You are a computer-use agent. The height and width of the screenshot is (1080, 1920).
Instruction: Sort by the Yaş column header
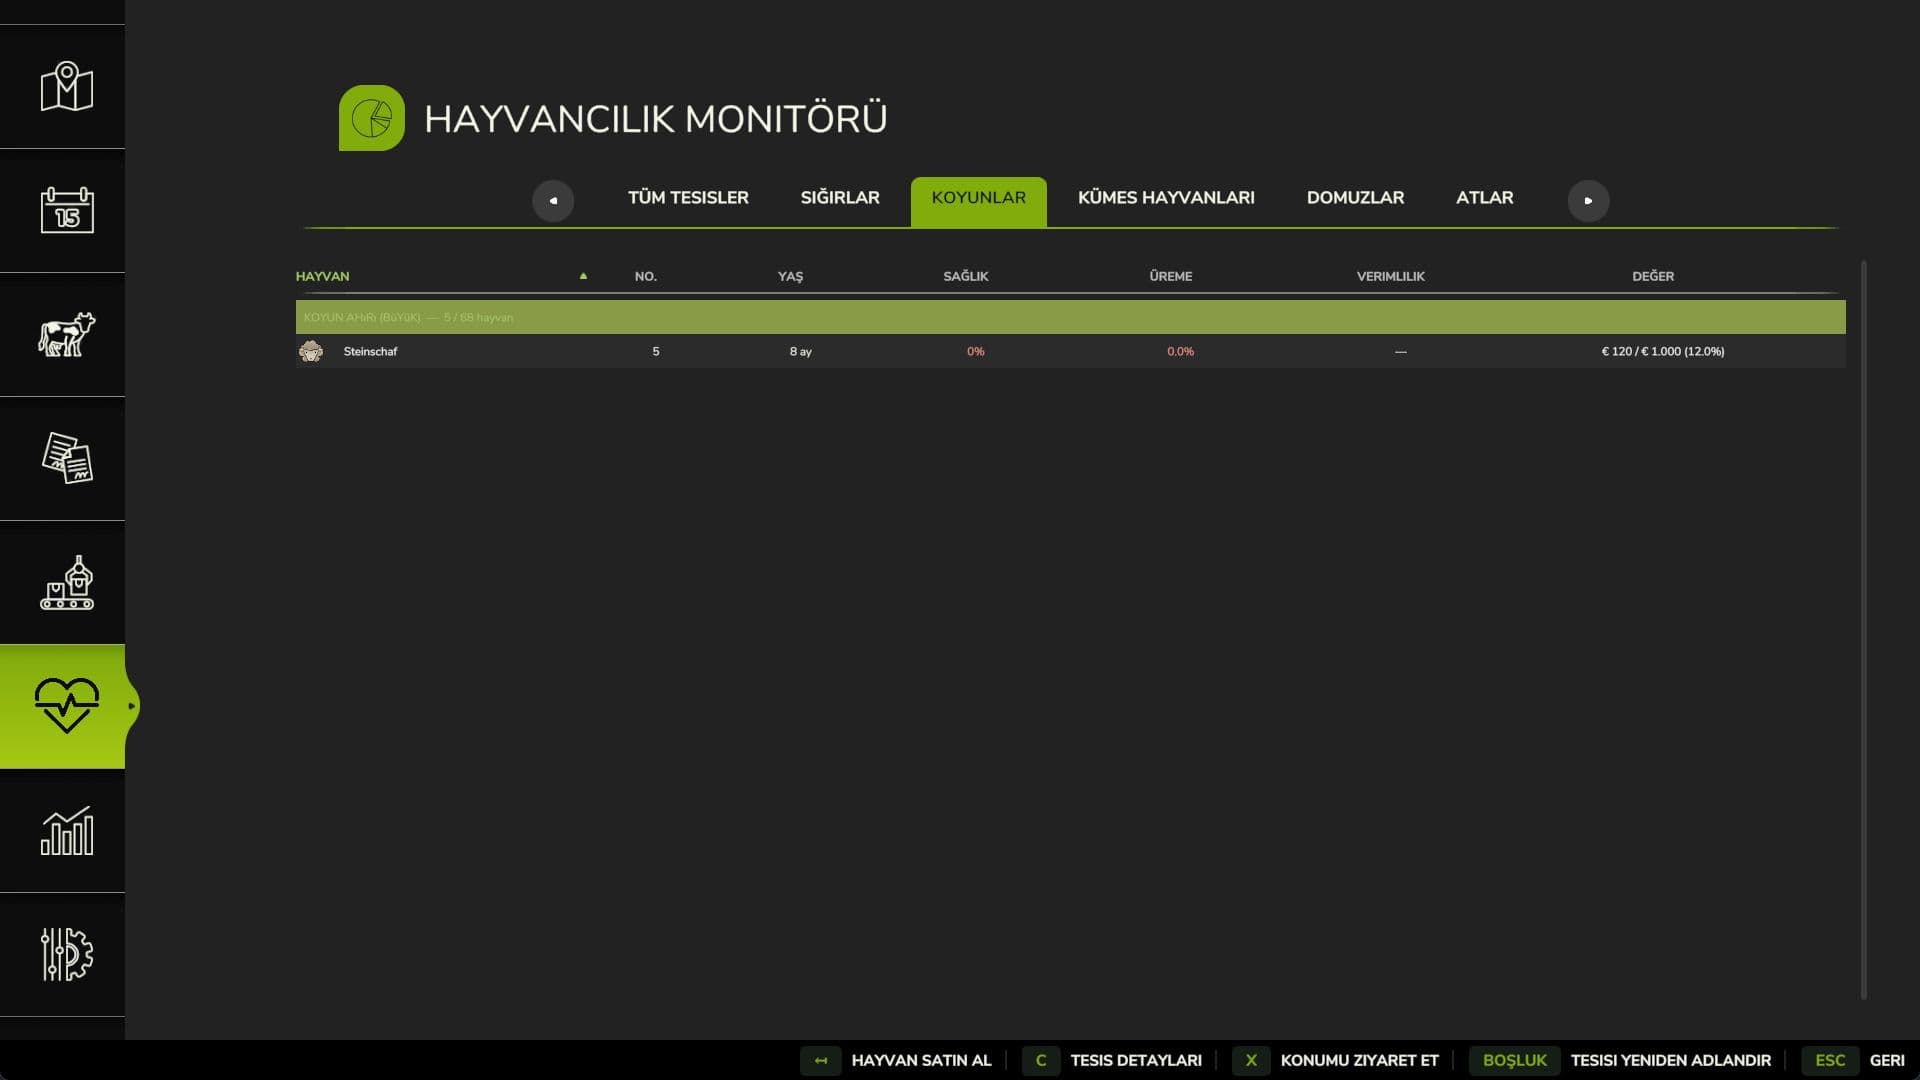tap(790, 276)
